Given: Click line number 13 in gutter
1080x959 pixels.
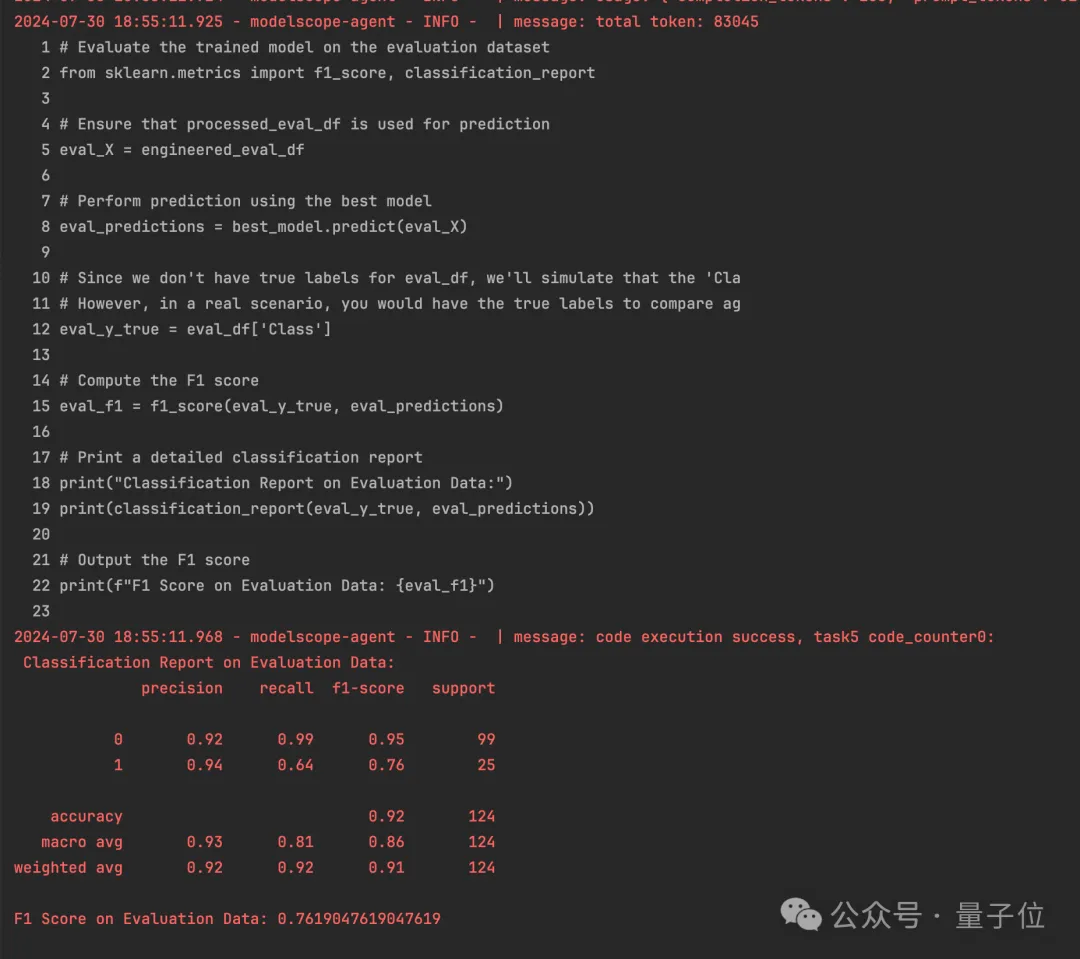Looking at the screenshot, I should pos(41,355).
